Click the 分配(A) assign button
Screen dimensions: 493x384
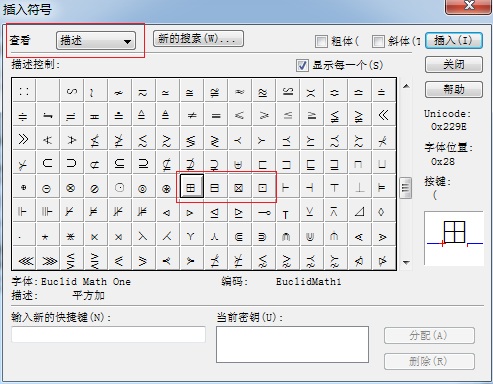coord(429,336)
